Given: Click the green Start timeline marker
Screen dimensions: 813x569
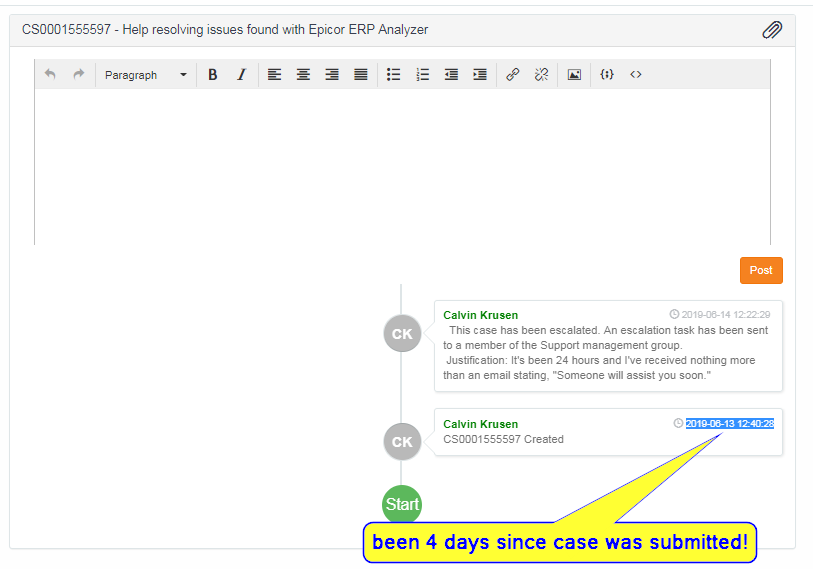Looking at the screenshot, I should (x=402, y=504).
